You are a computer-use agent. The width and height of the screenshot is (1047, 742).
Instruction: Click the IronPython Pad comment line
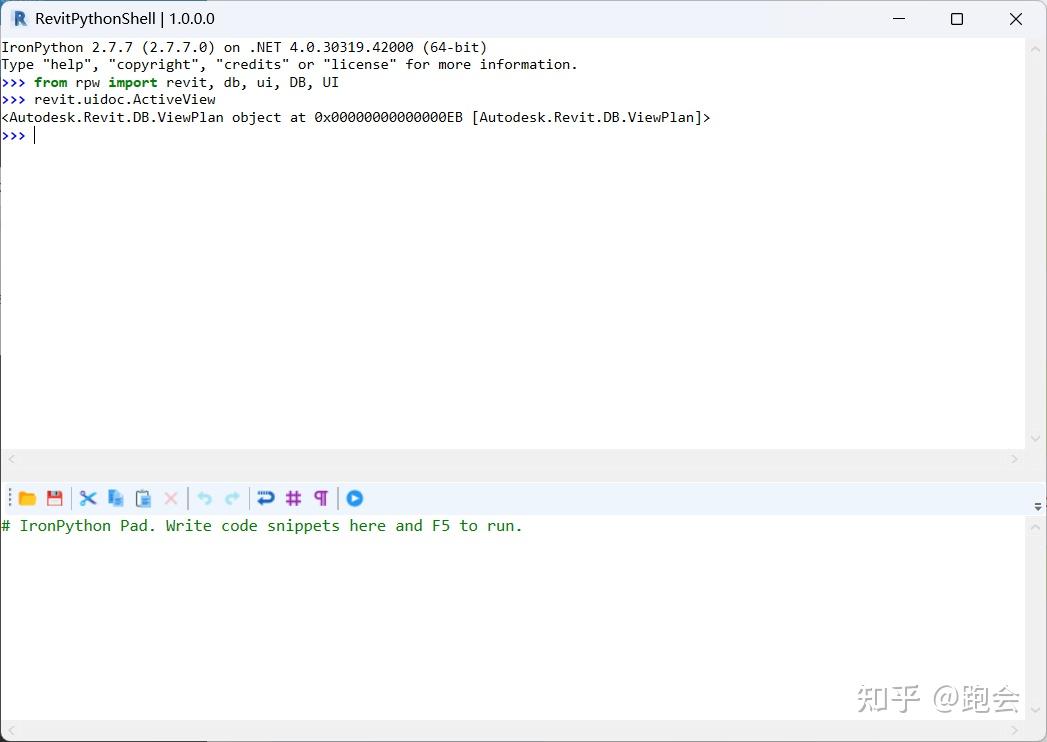262,525
